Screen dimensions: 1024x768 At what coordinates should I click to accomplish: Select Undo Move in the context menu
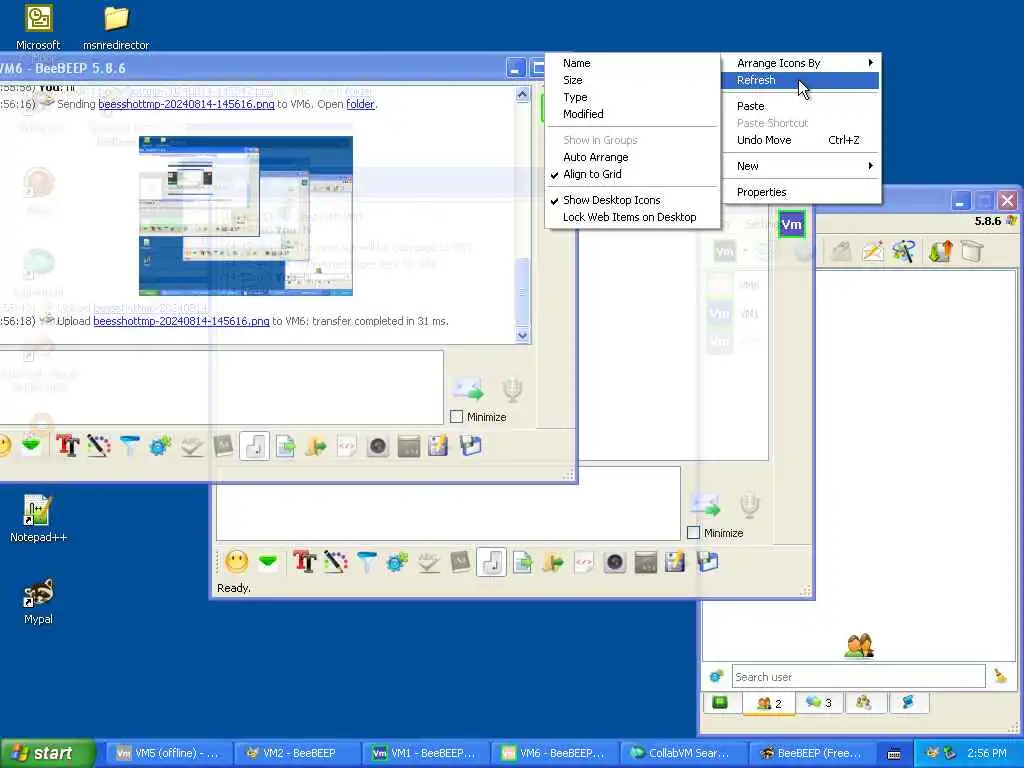(802, 140)
